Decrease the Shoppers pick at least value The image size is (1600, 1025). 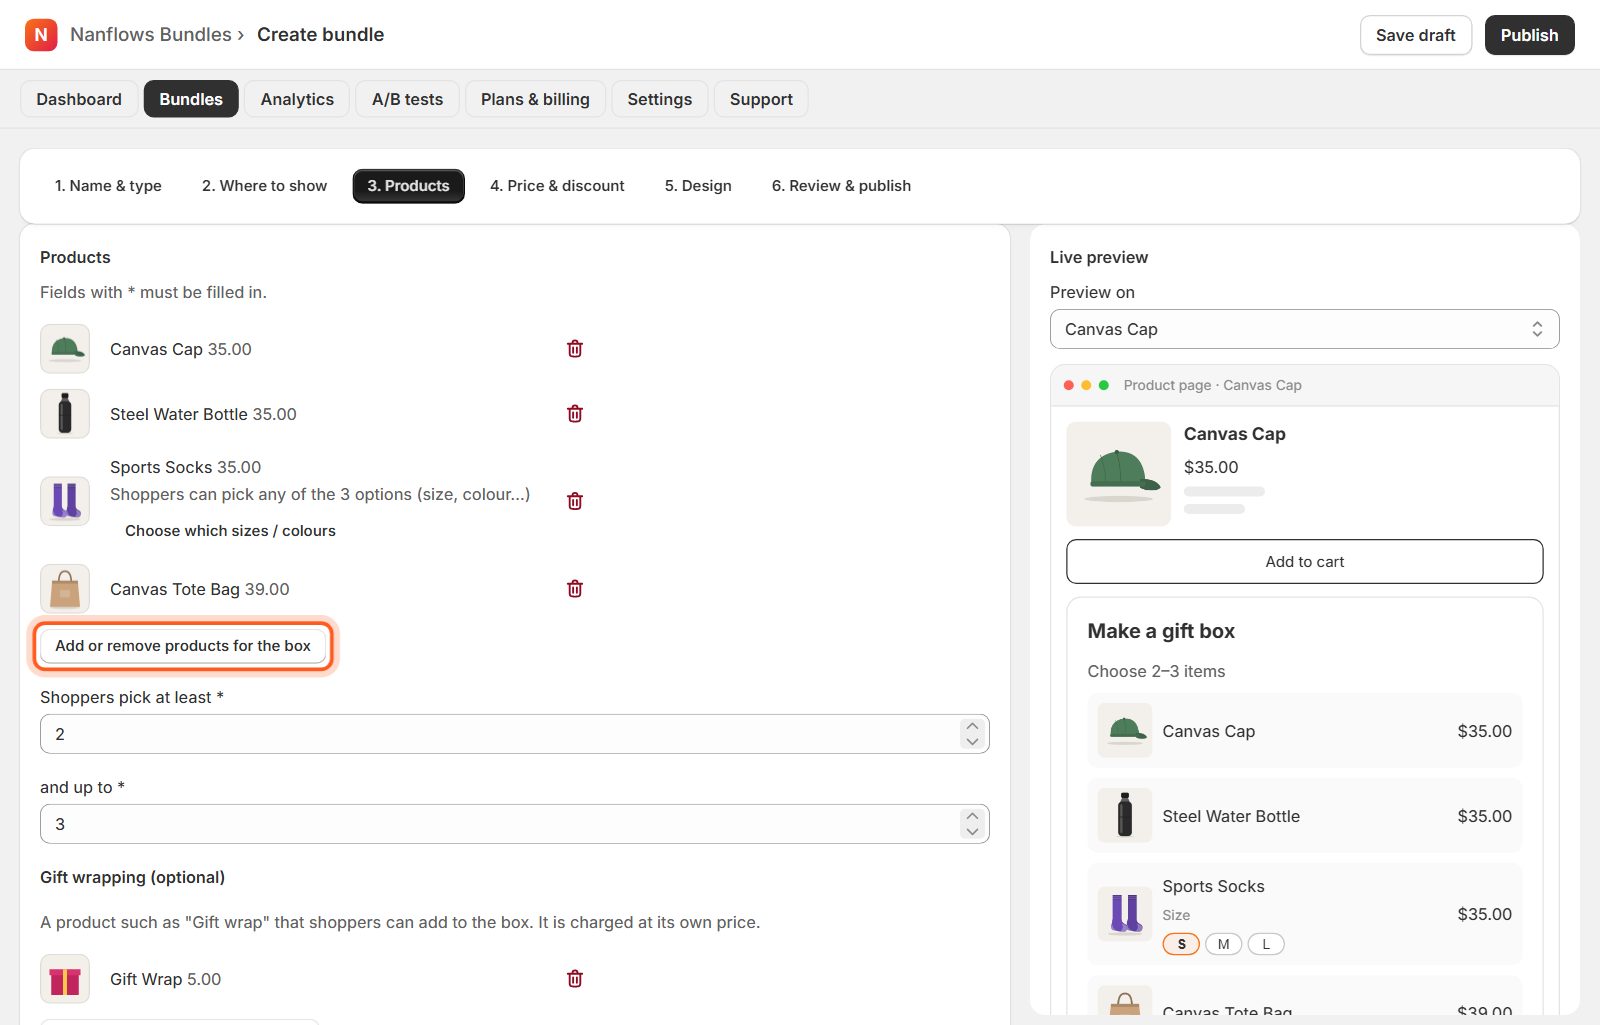pos(972,742)
